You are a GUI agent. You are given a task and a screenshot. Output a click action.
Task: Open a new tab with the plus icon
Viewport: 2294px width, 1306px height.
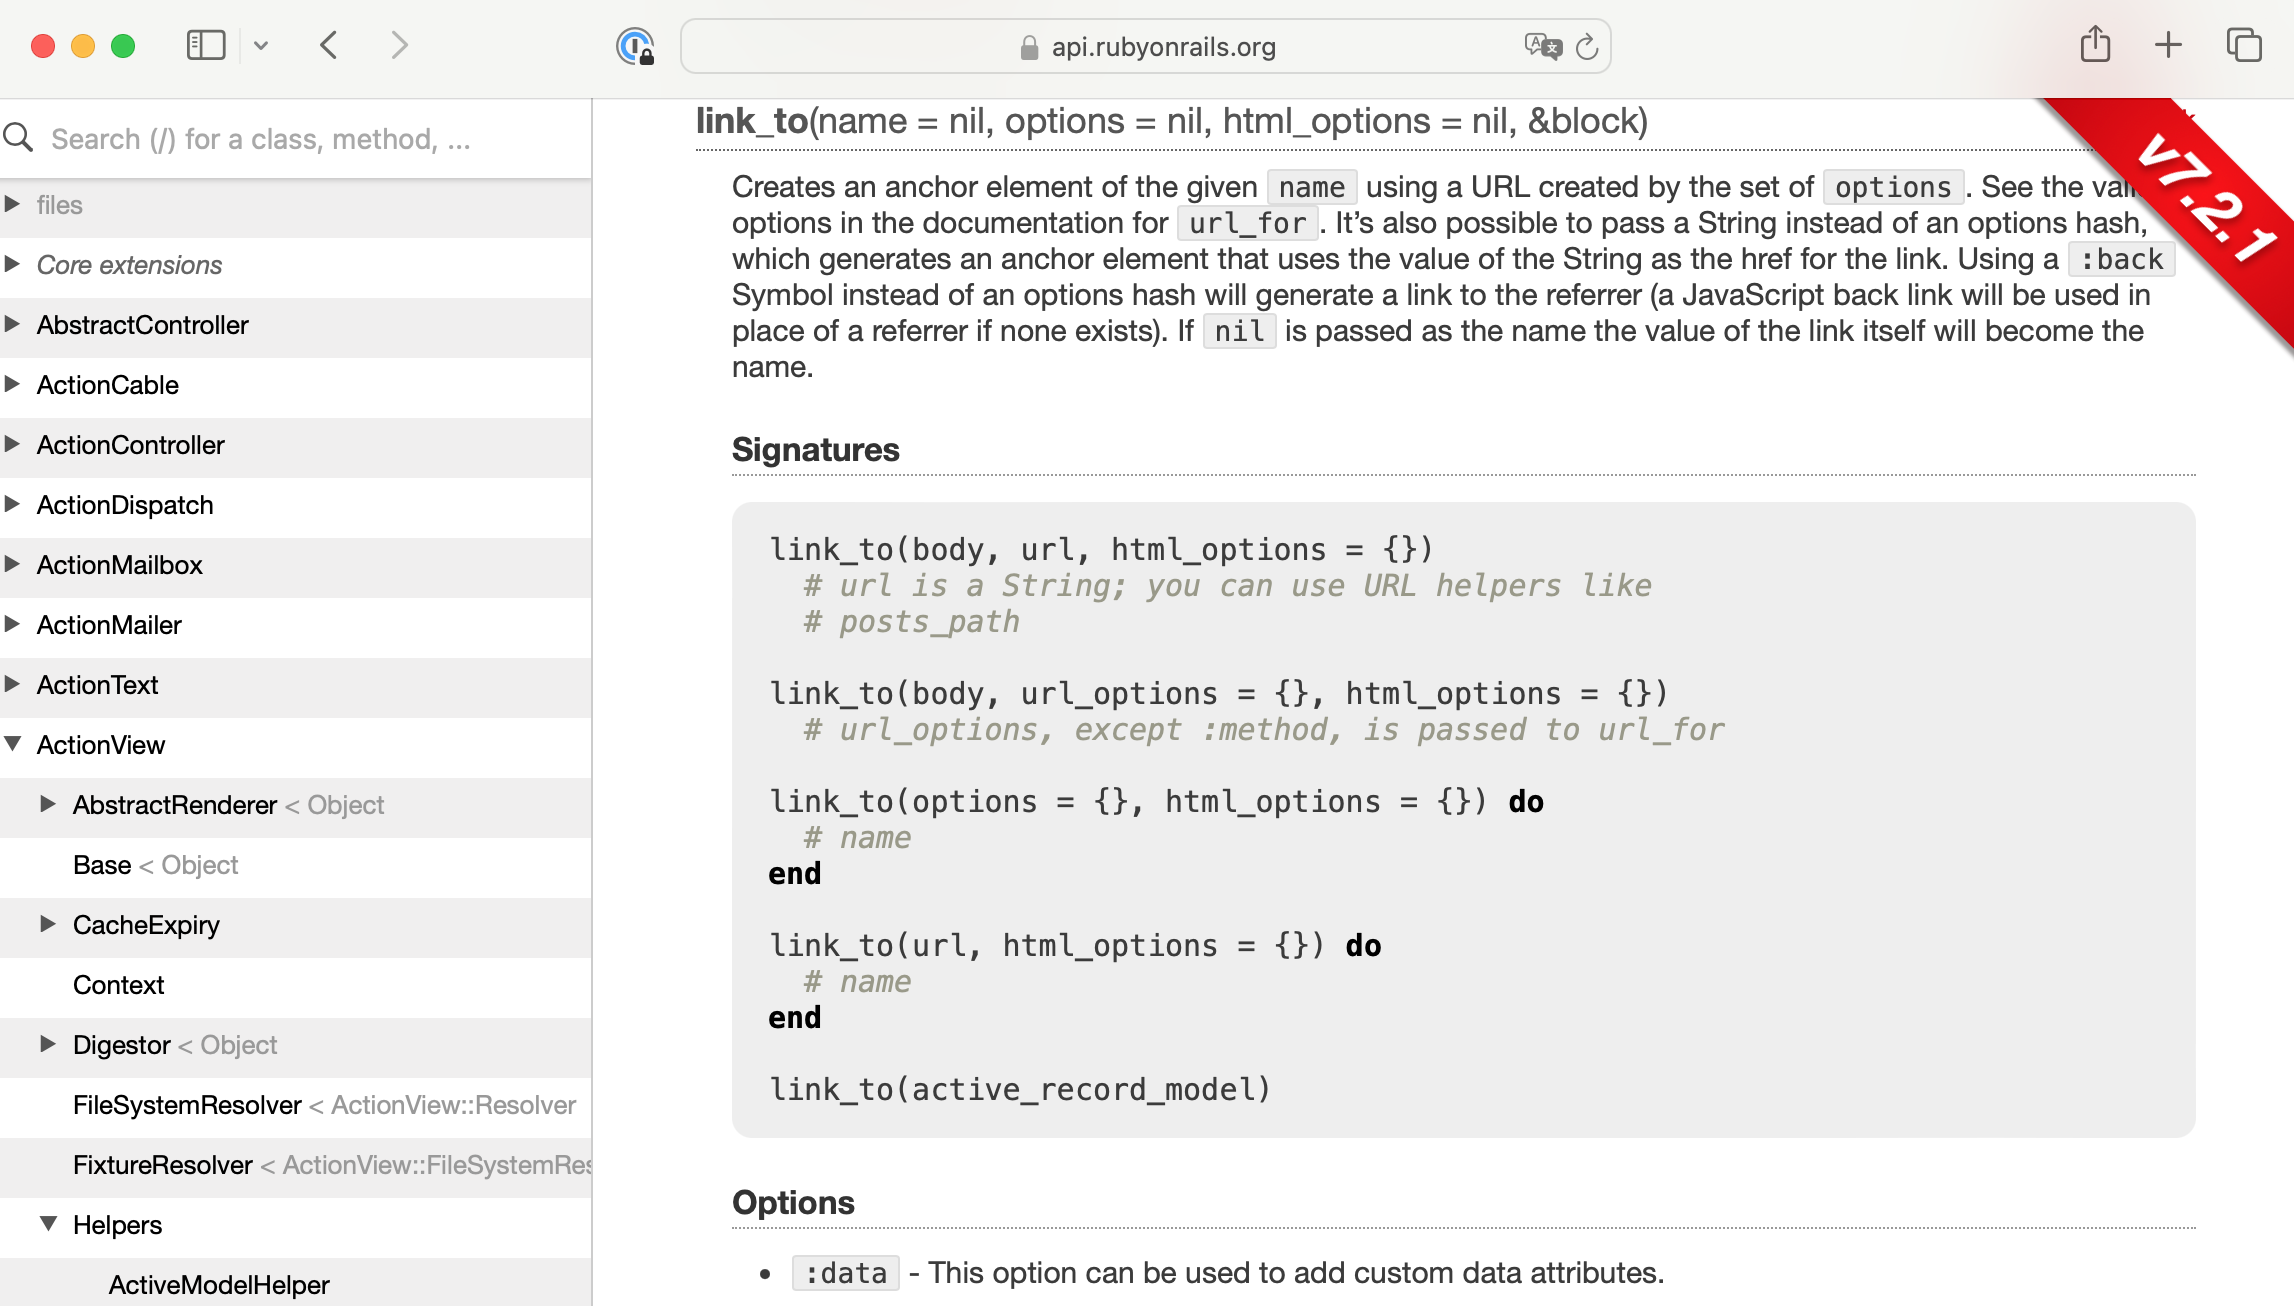coord(2168,45)
